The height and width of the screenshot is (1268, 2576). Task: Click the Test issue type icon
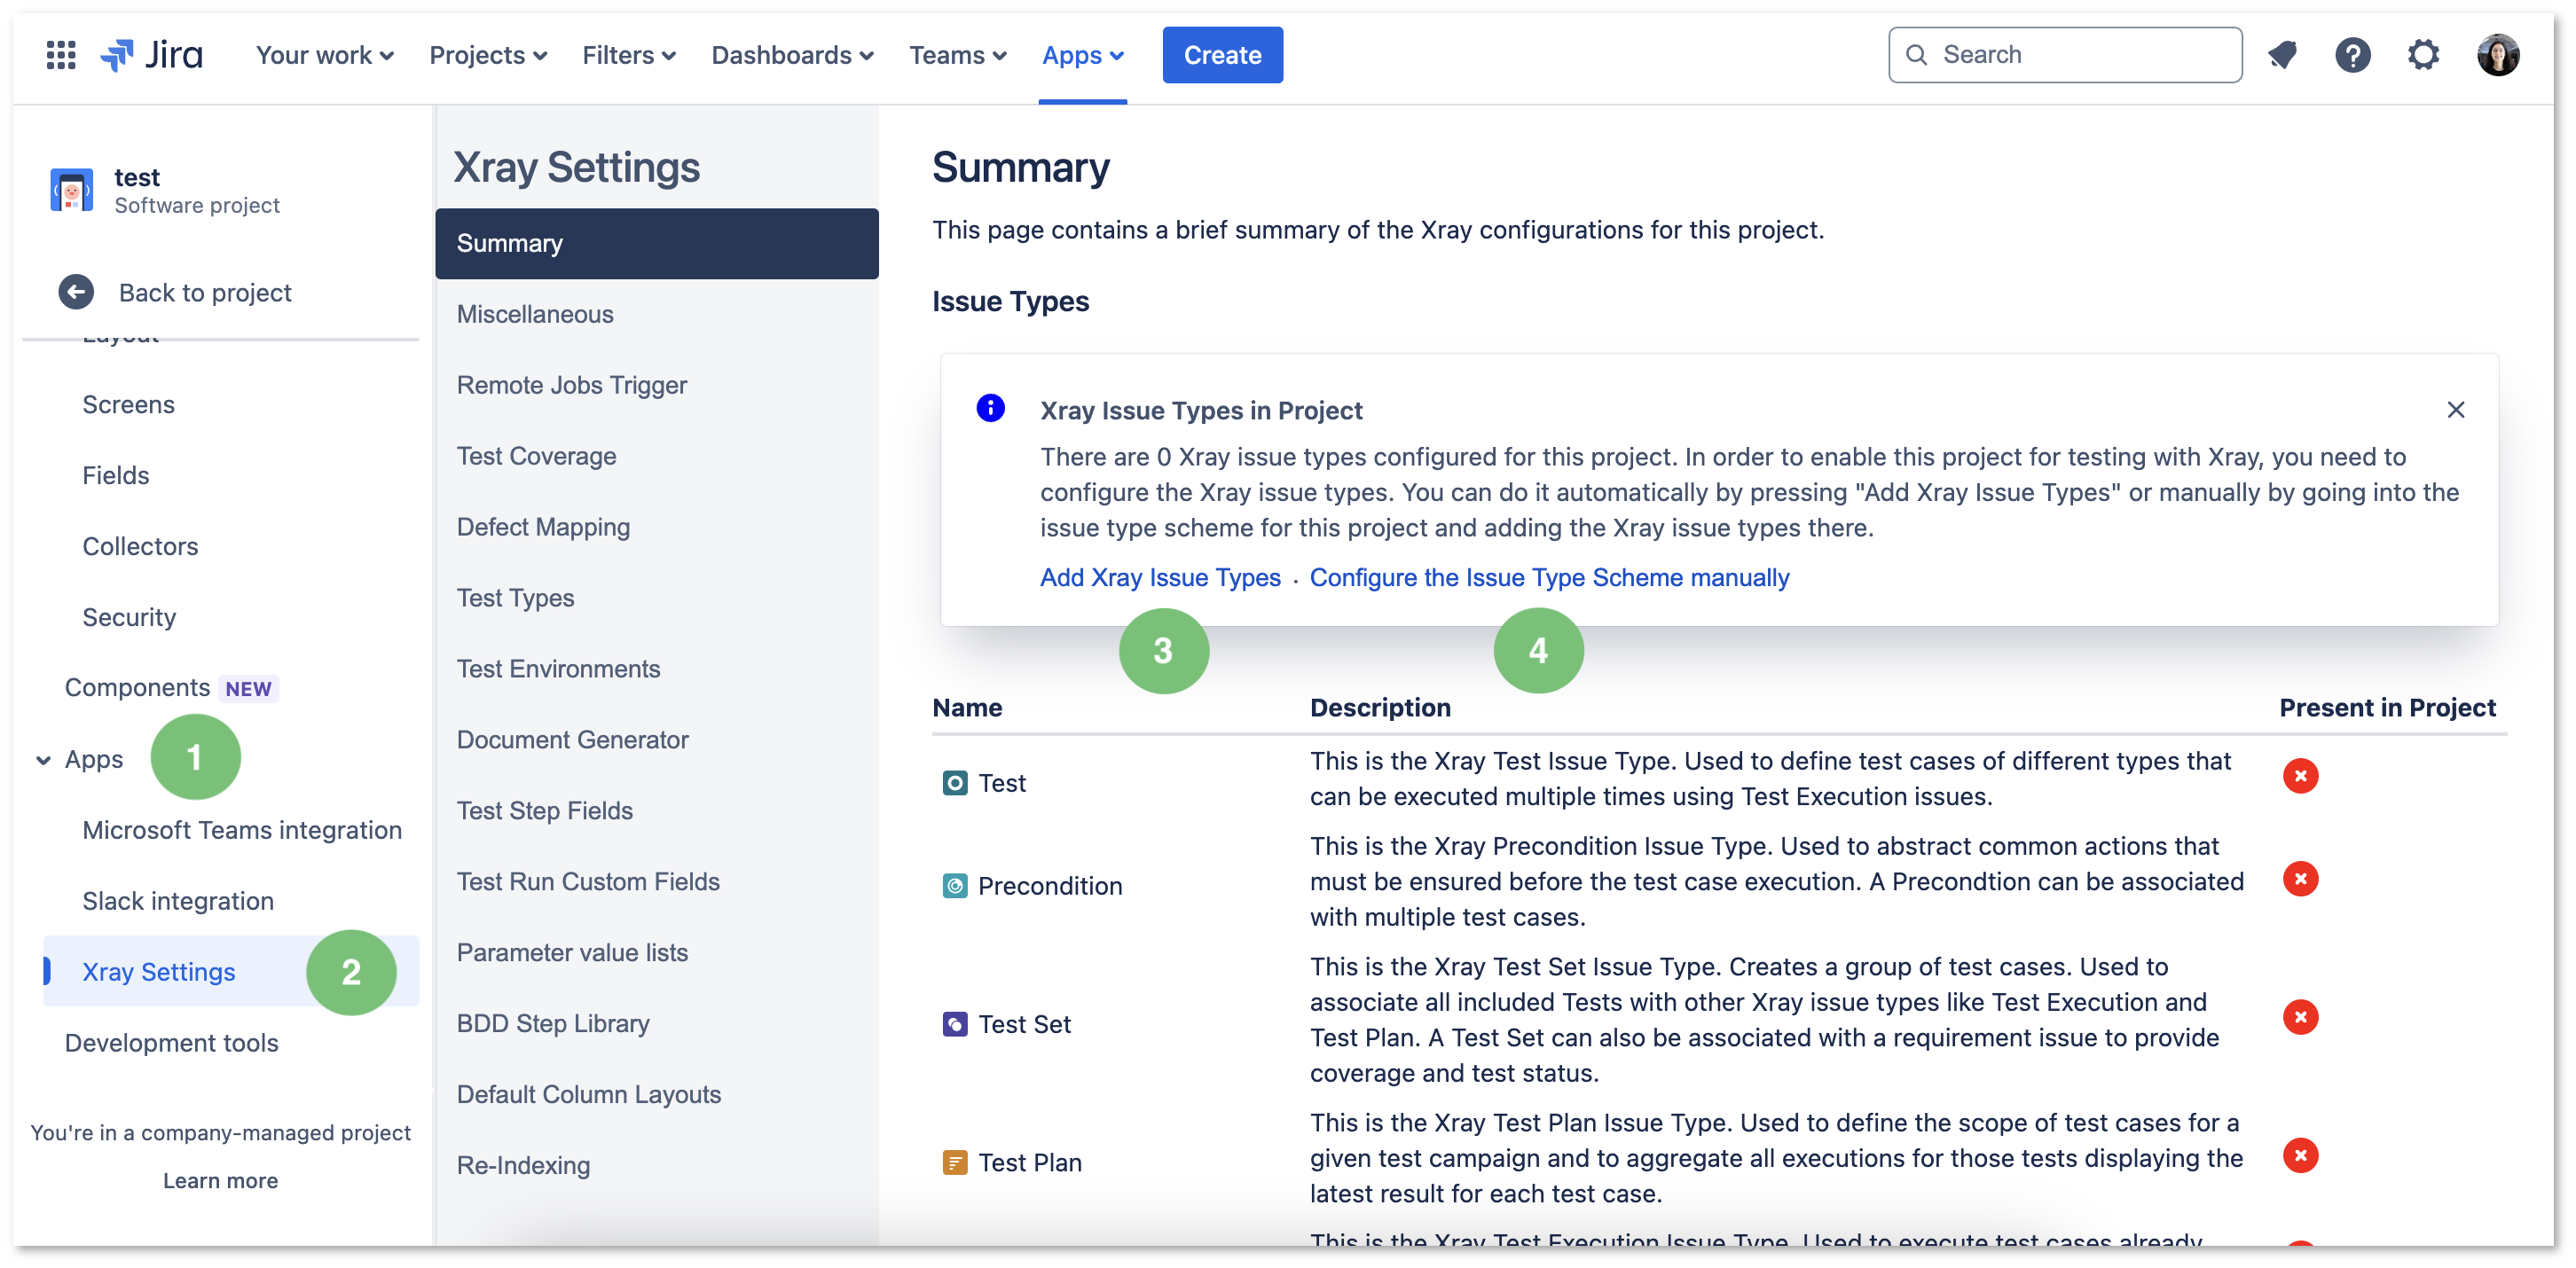(955, 783)
